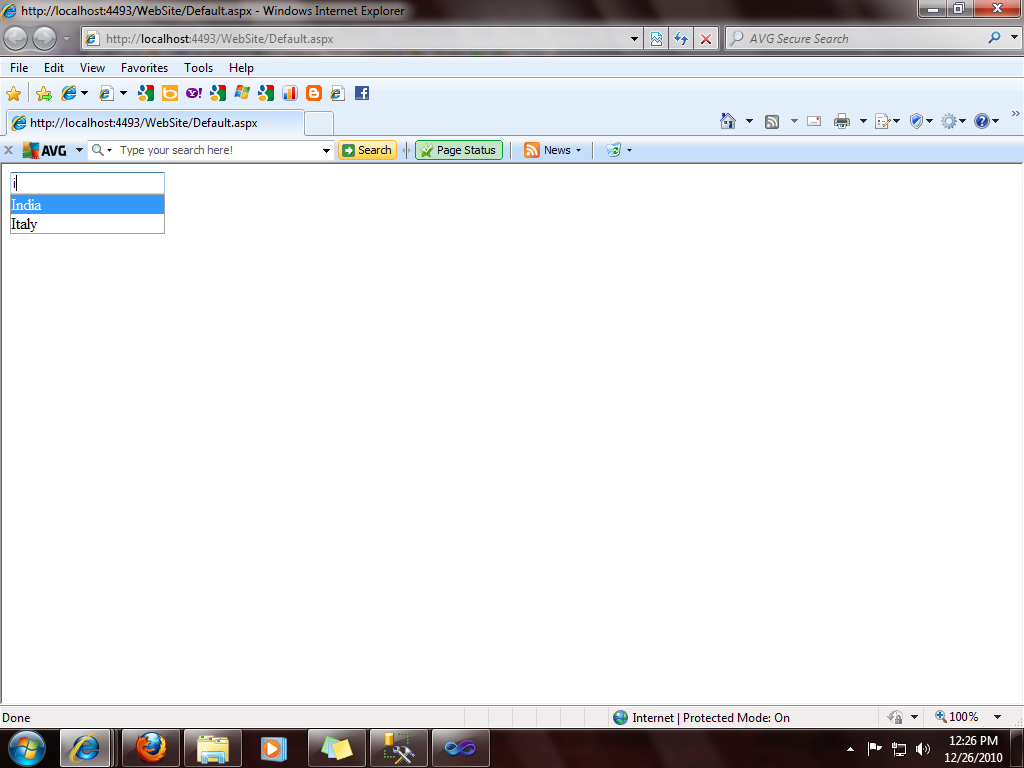The width and height of the screenshot is (1024, 768).
Task: Open the Windows Start button
Action: click(26, 748)
